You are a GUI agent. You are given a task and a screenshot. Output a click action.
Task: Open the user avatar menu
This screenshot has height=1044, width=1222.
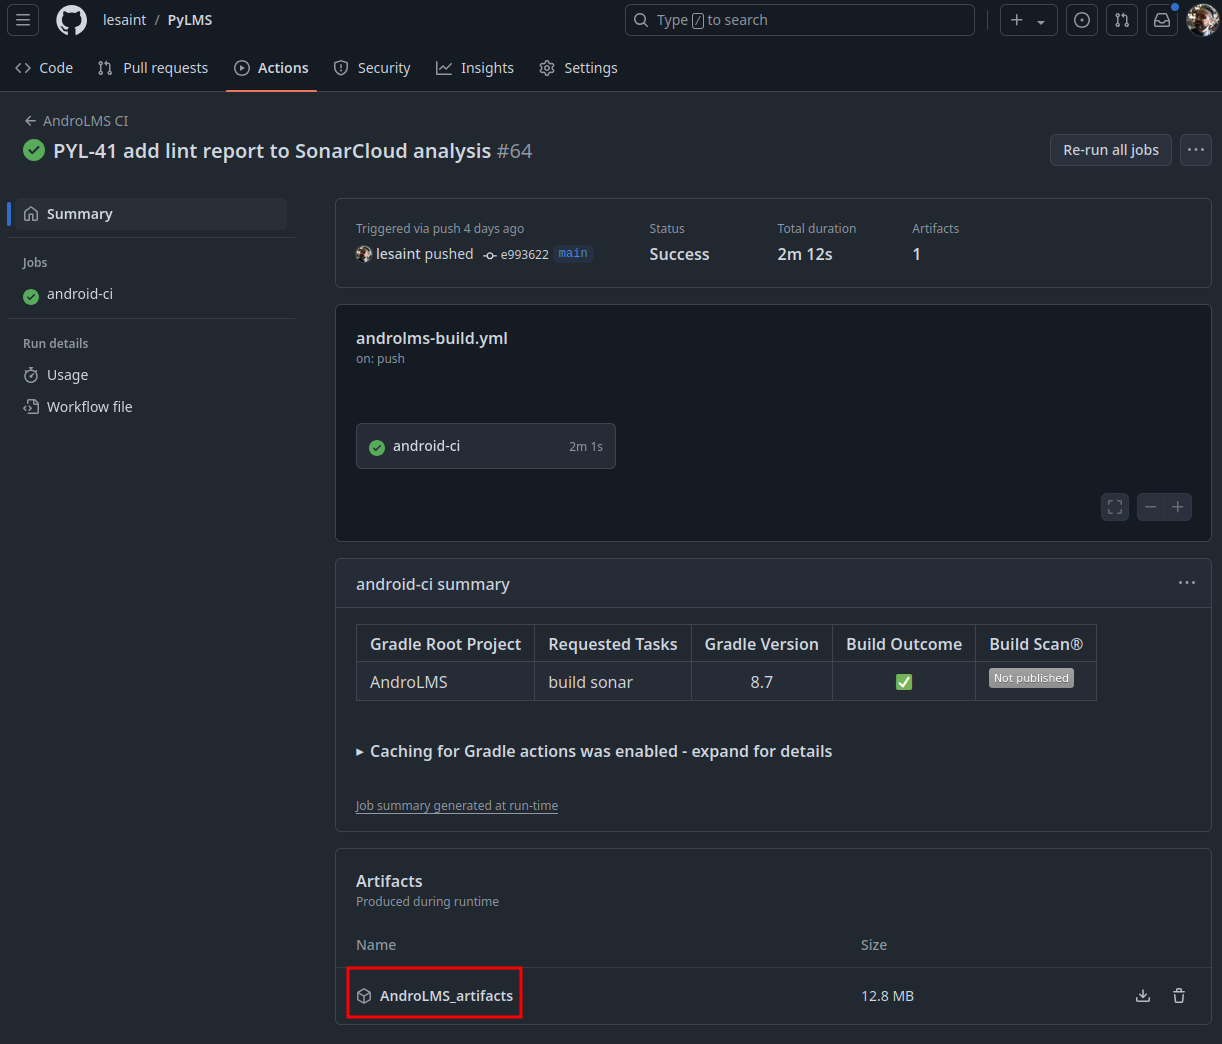(x=1202, y=20)
